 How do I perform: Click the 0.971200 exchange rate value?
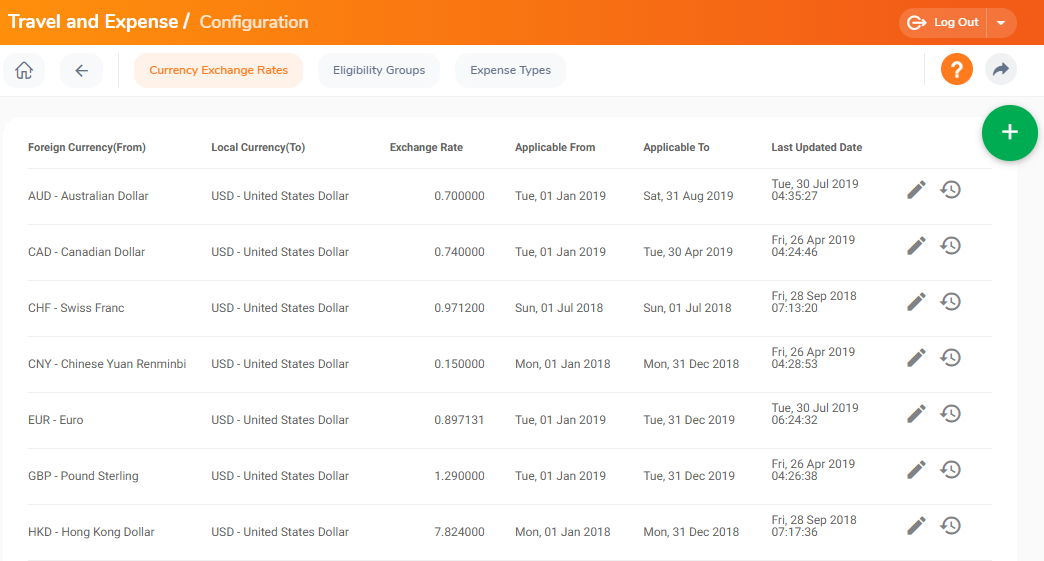pyautogui.click(x=459, y=307)
